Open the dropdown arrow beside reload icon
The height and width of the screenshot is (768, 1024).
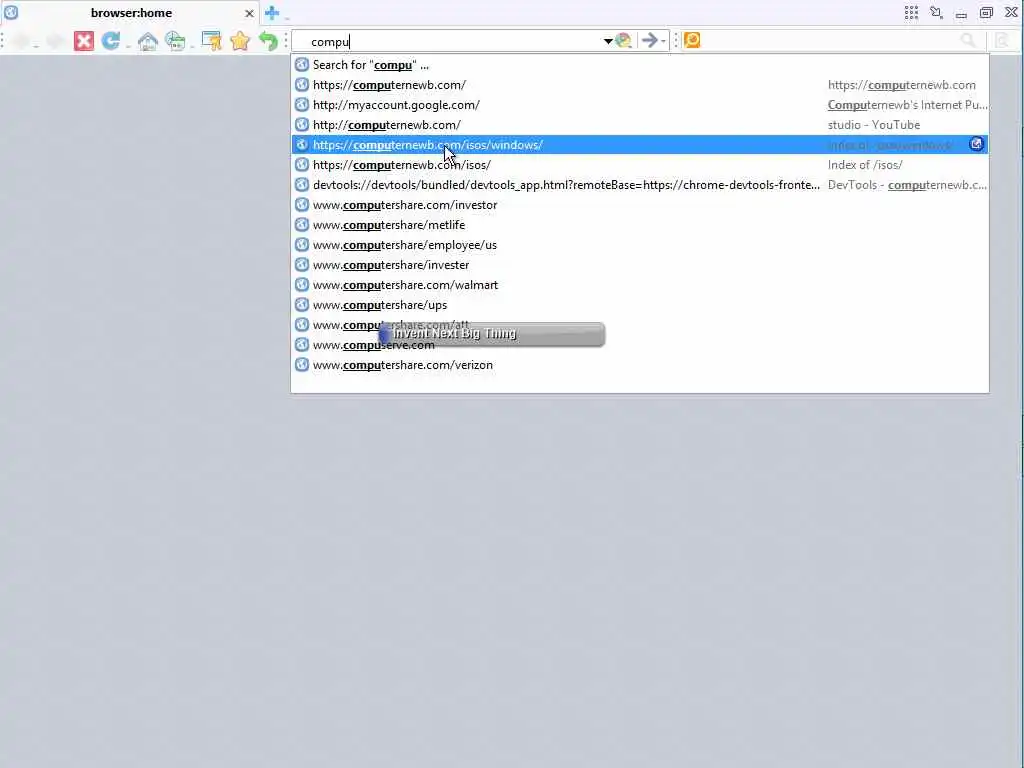[128, 46]
